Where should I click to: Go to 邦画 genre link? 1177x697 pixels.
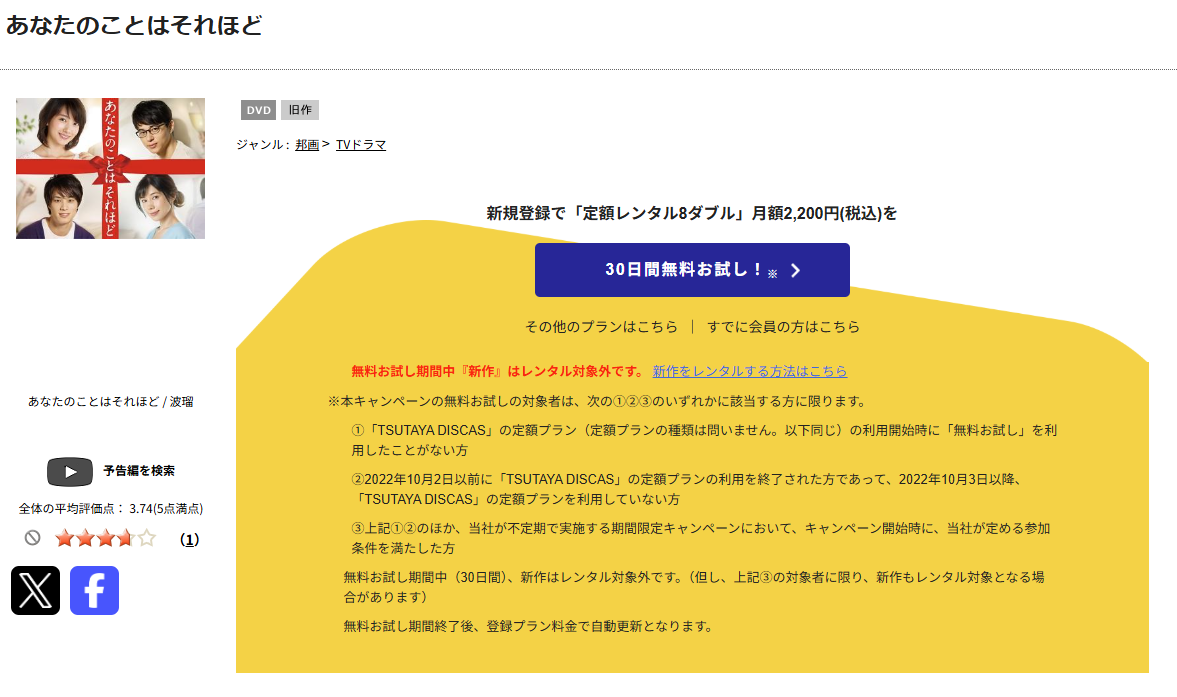point(307,145)
